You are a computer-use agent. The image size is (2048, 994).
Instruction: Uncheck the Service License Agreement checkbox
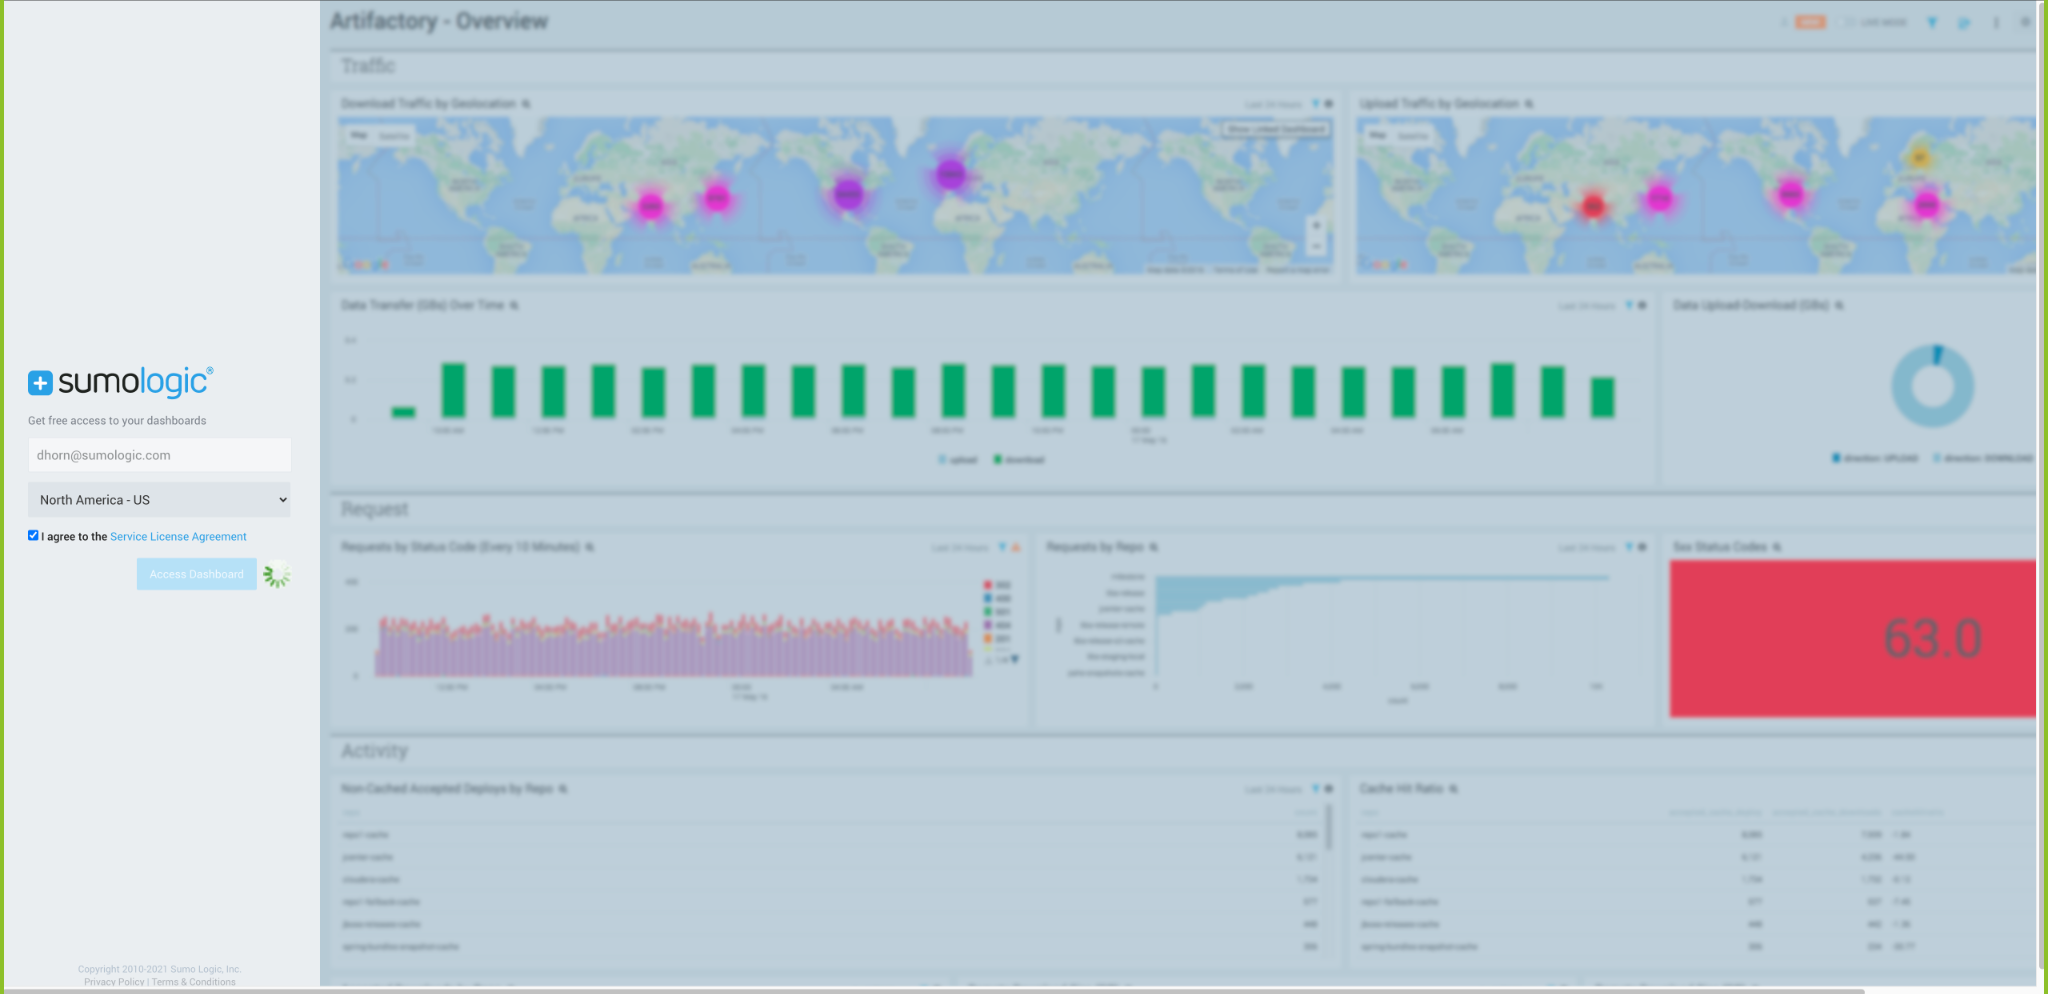(33, 535)
